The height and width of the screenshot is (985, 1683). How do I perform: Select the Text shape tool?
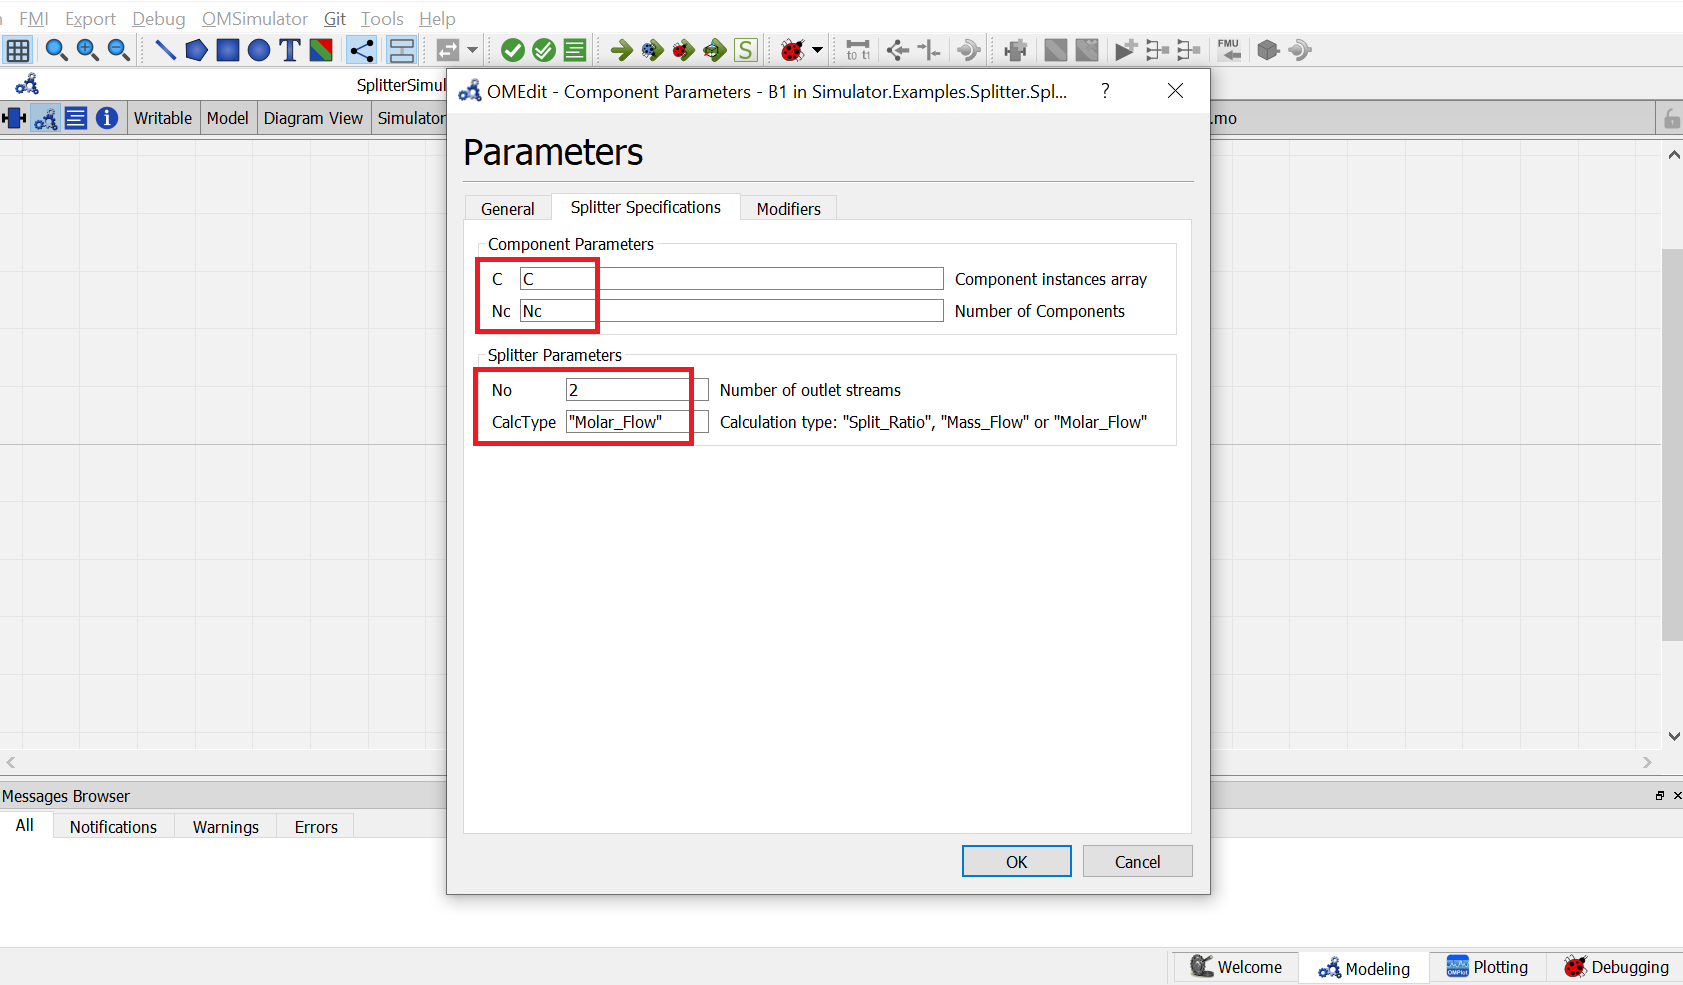[x=290, y=50]
